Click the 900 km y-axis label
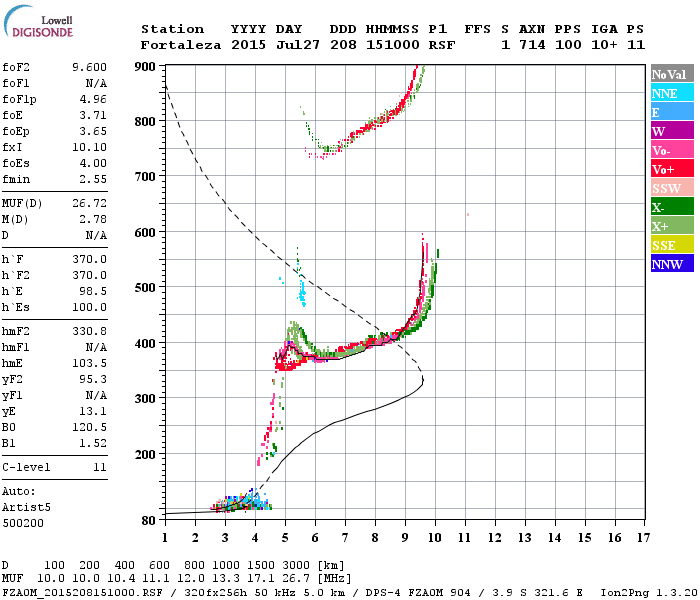 pos(145,67)
